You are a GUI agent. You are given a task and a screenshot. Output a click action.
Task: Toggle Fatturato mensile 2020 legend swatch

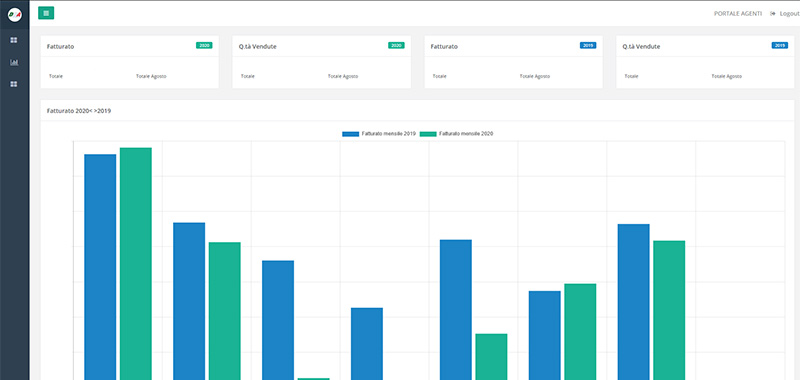coord(428,134)
